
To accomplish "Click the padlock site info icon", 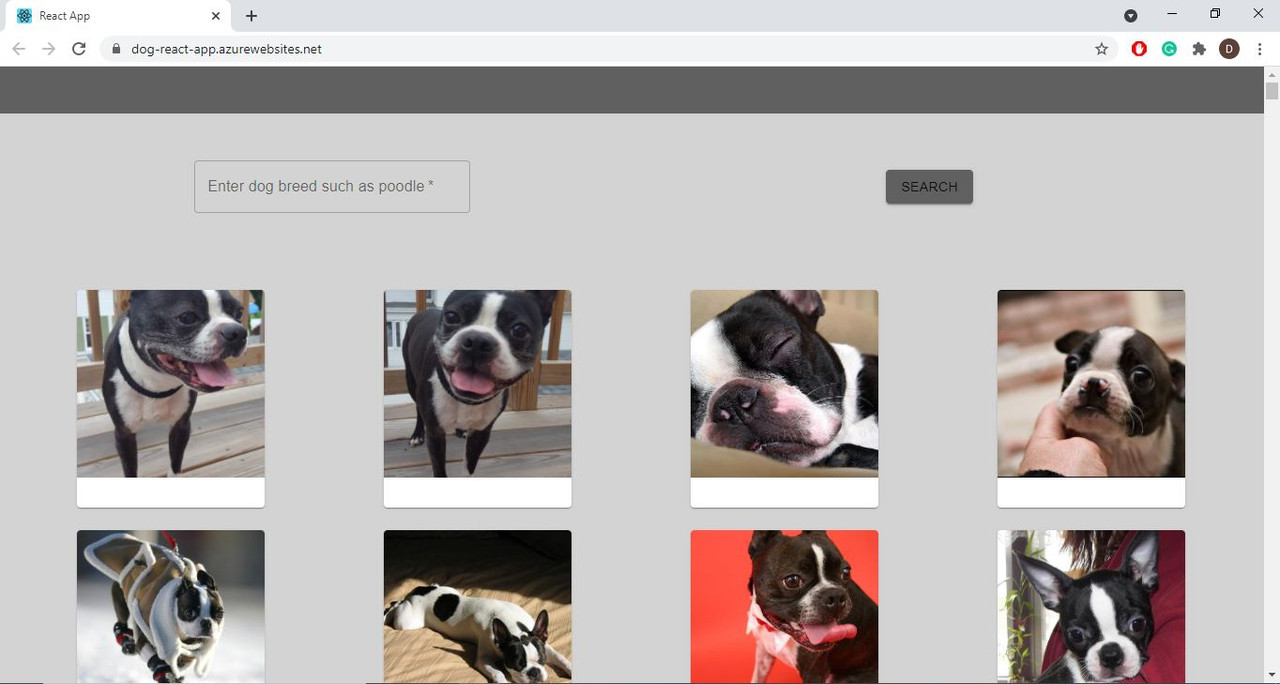I will point(116,49).
